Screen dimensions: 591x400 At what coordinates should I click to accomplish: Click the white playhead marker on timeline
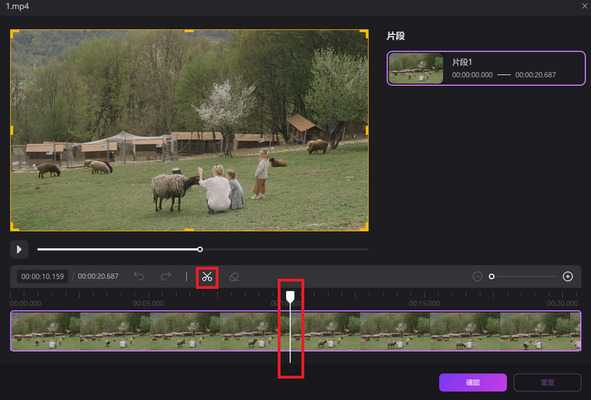[290, 297]
